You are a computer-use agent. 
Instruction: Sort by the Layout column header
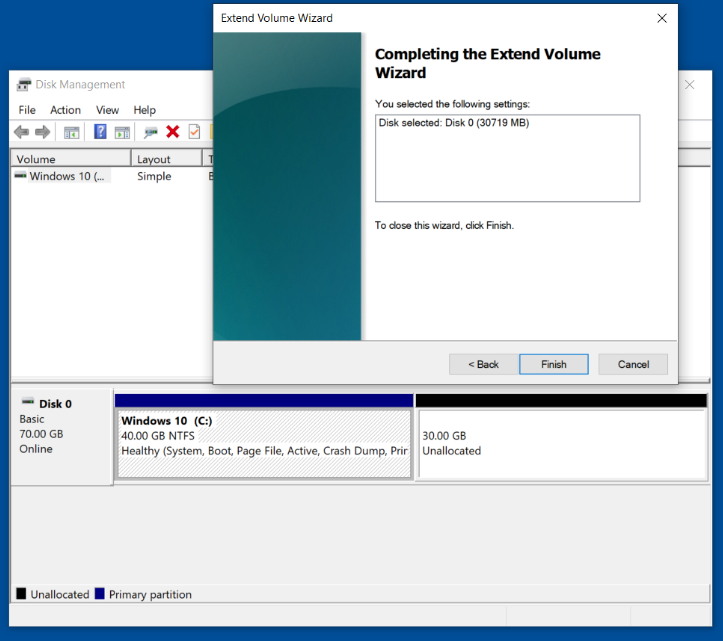[x=165, y=159]
